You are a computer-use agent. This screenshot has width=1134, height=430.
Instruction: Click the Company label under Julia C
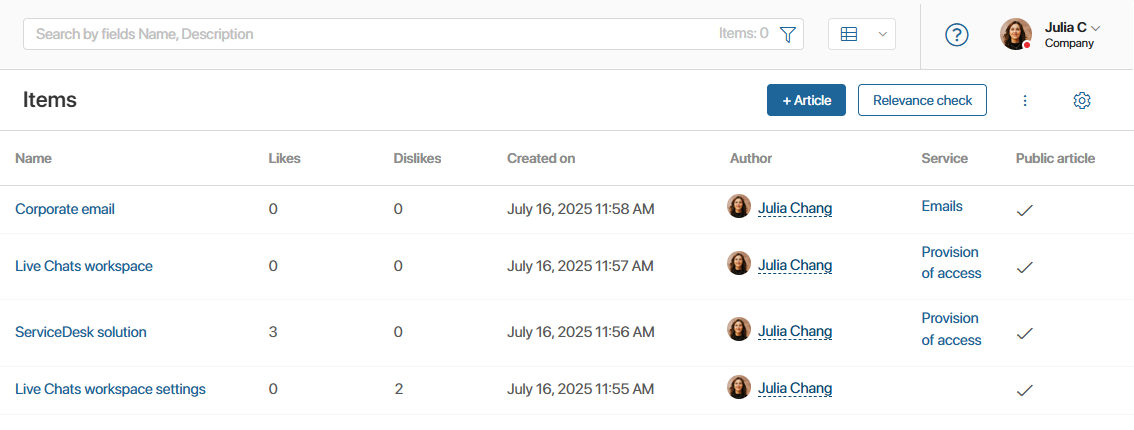tap(1069, 43)
